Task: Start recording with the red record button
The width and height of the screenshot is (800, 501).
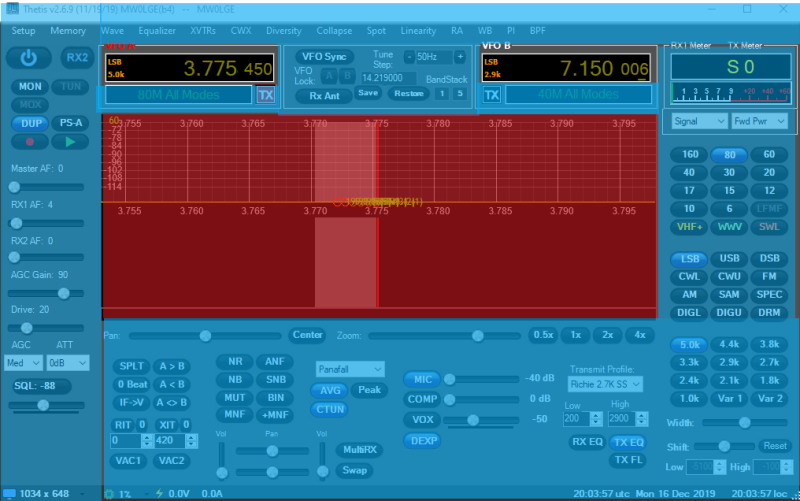Action: [30, 142]
